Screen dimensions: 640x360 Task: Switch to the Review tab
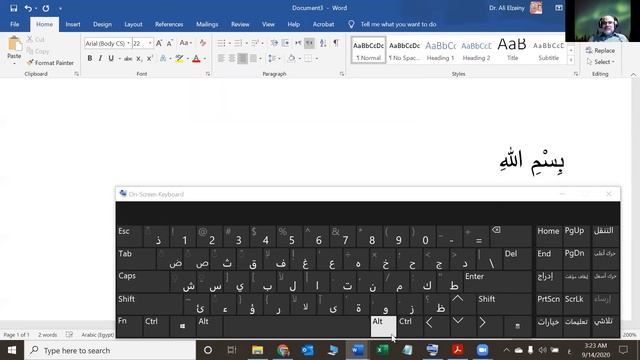click(240, 24)
